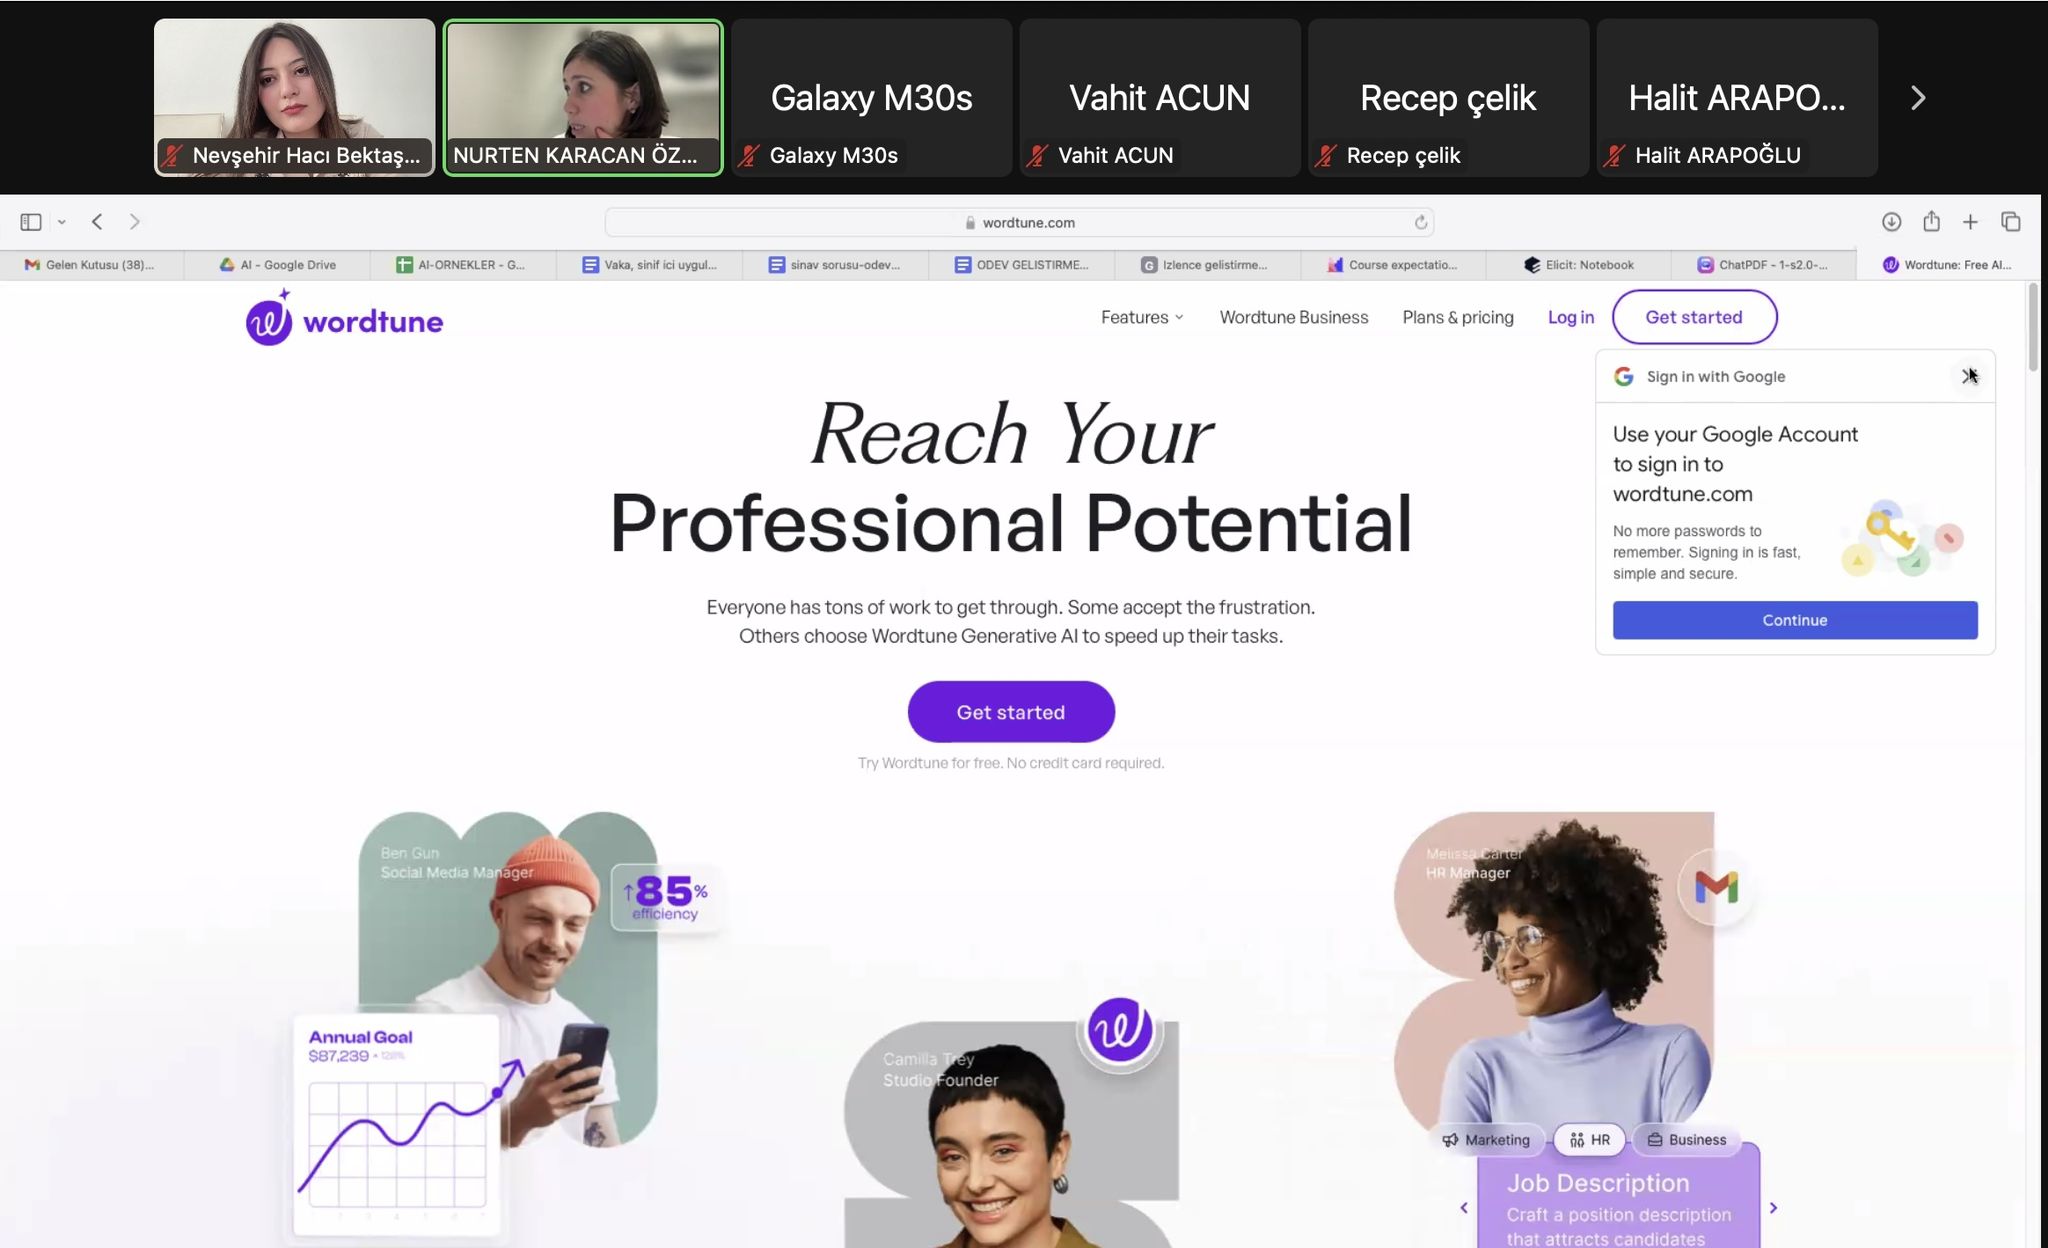
Task: Open the Plans & pricing page
Action: [1458, 317]
